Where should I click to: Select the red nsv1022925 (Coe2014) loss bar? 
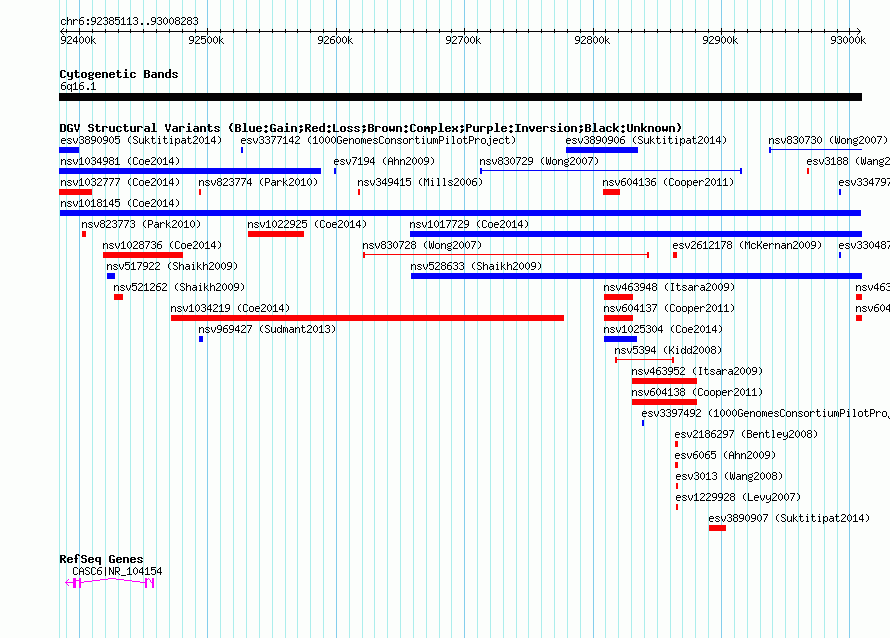click(x=276, y=234)
